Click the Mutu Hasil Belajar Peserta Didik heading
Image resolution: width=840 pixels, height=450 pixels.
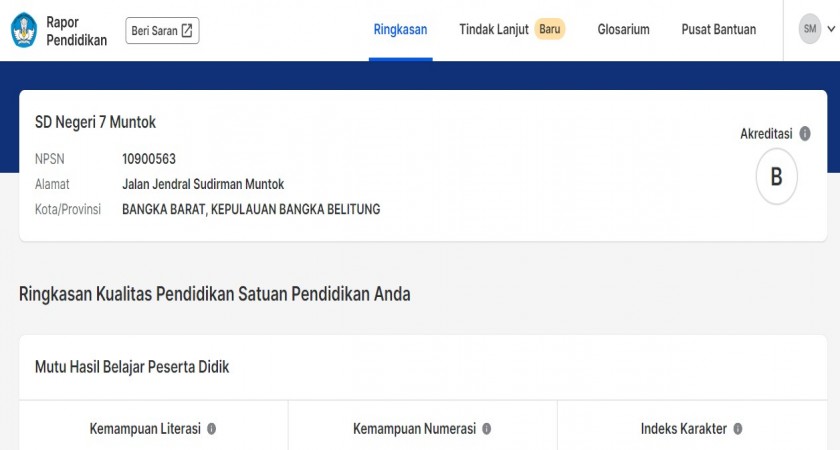(132, 367)
